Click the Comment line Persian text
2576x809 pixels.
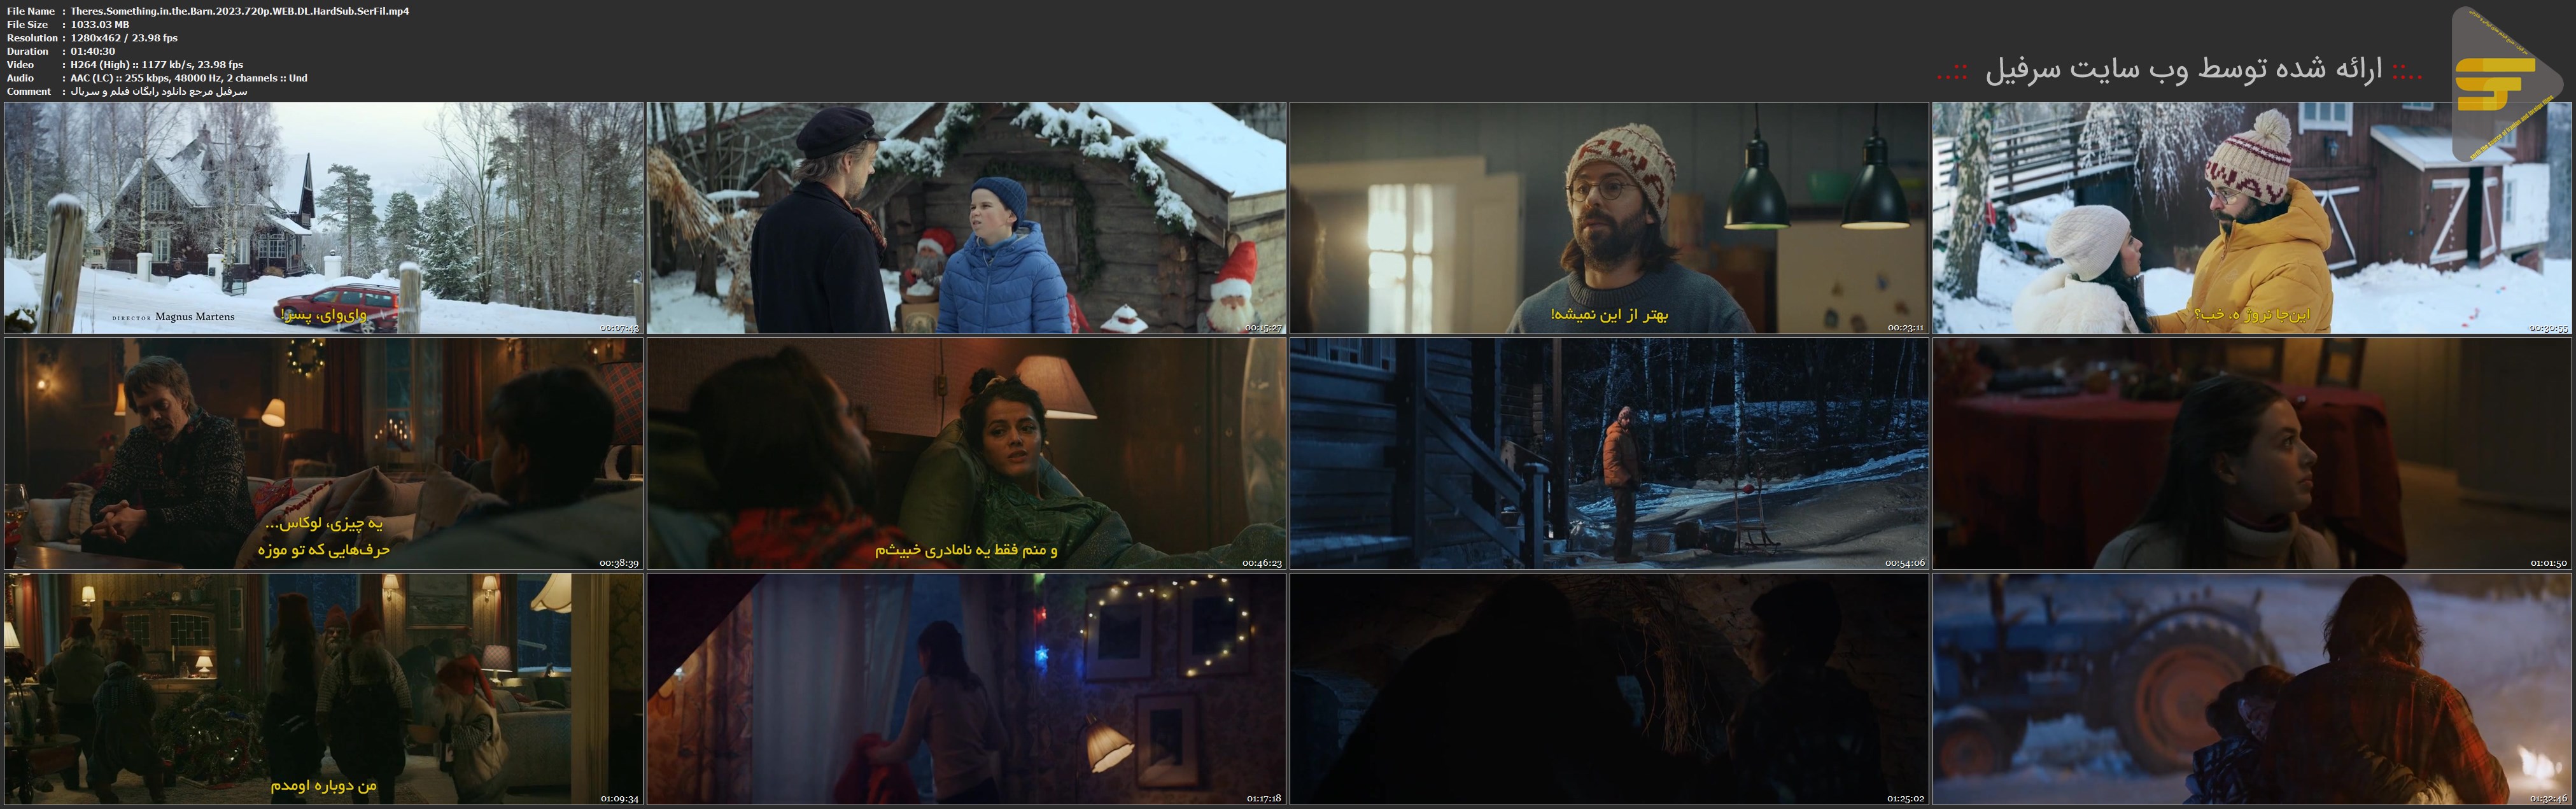pos(158,91)
